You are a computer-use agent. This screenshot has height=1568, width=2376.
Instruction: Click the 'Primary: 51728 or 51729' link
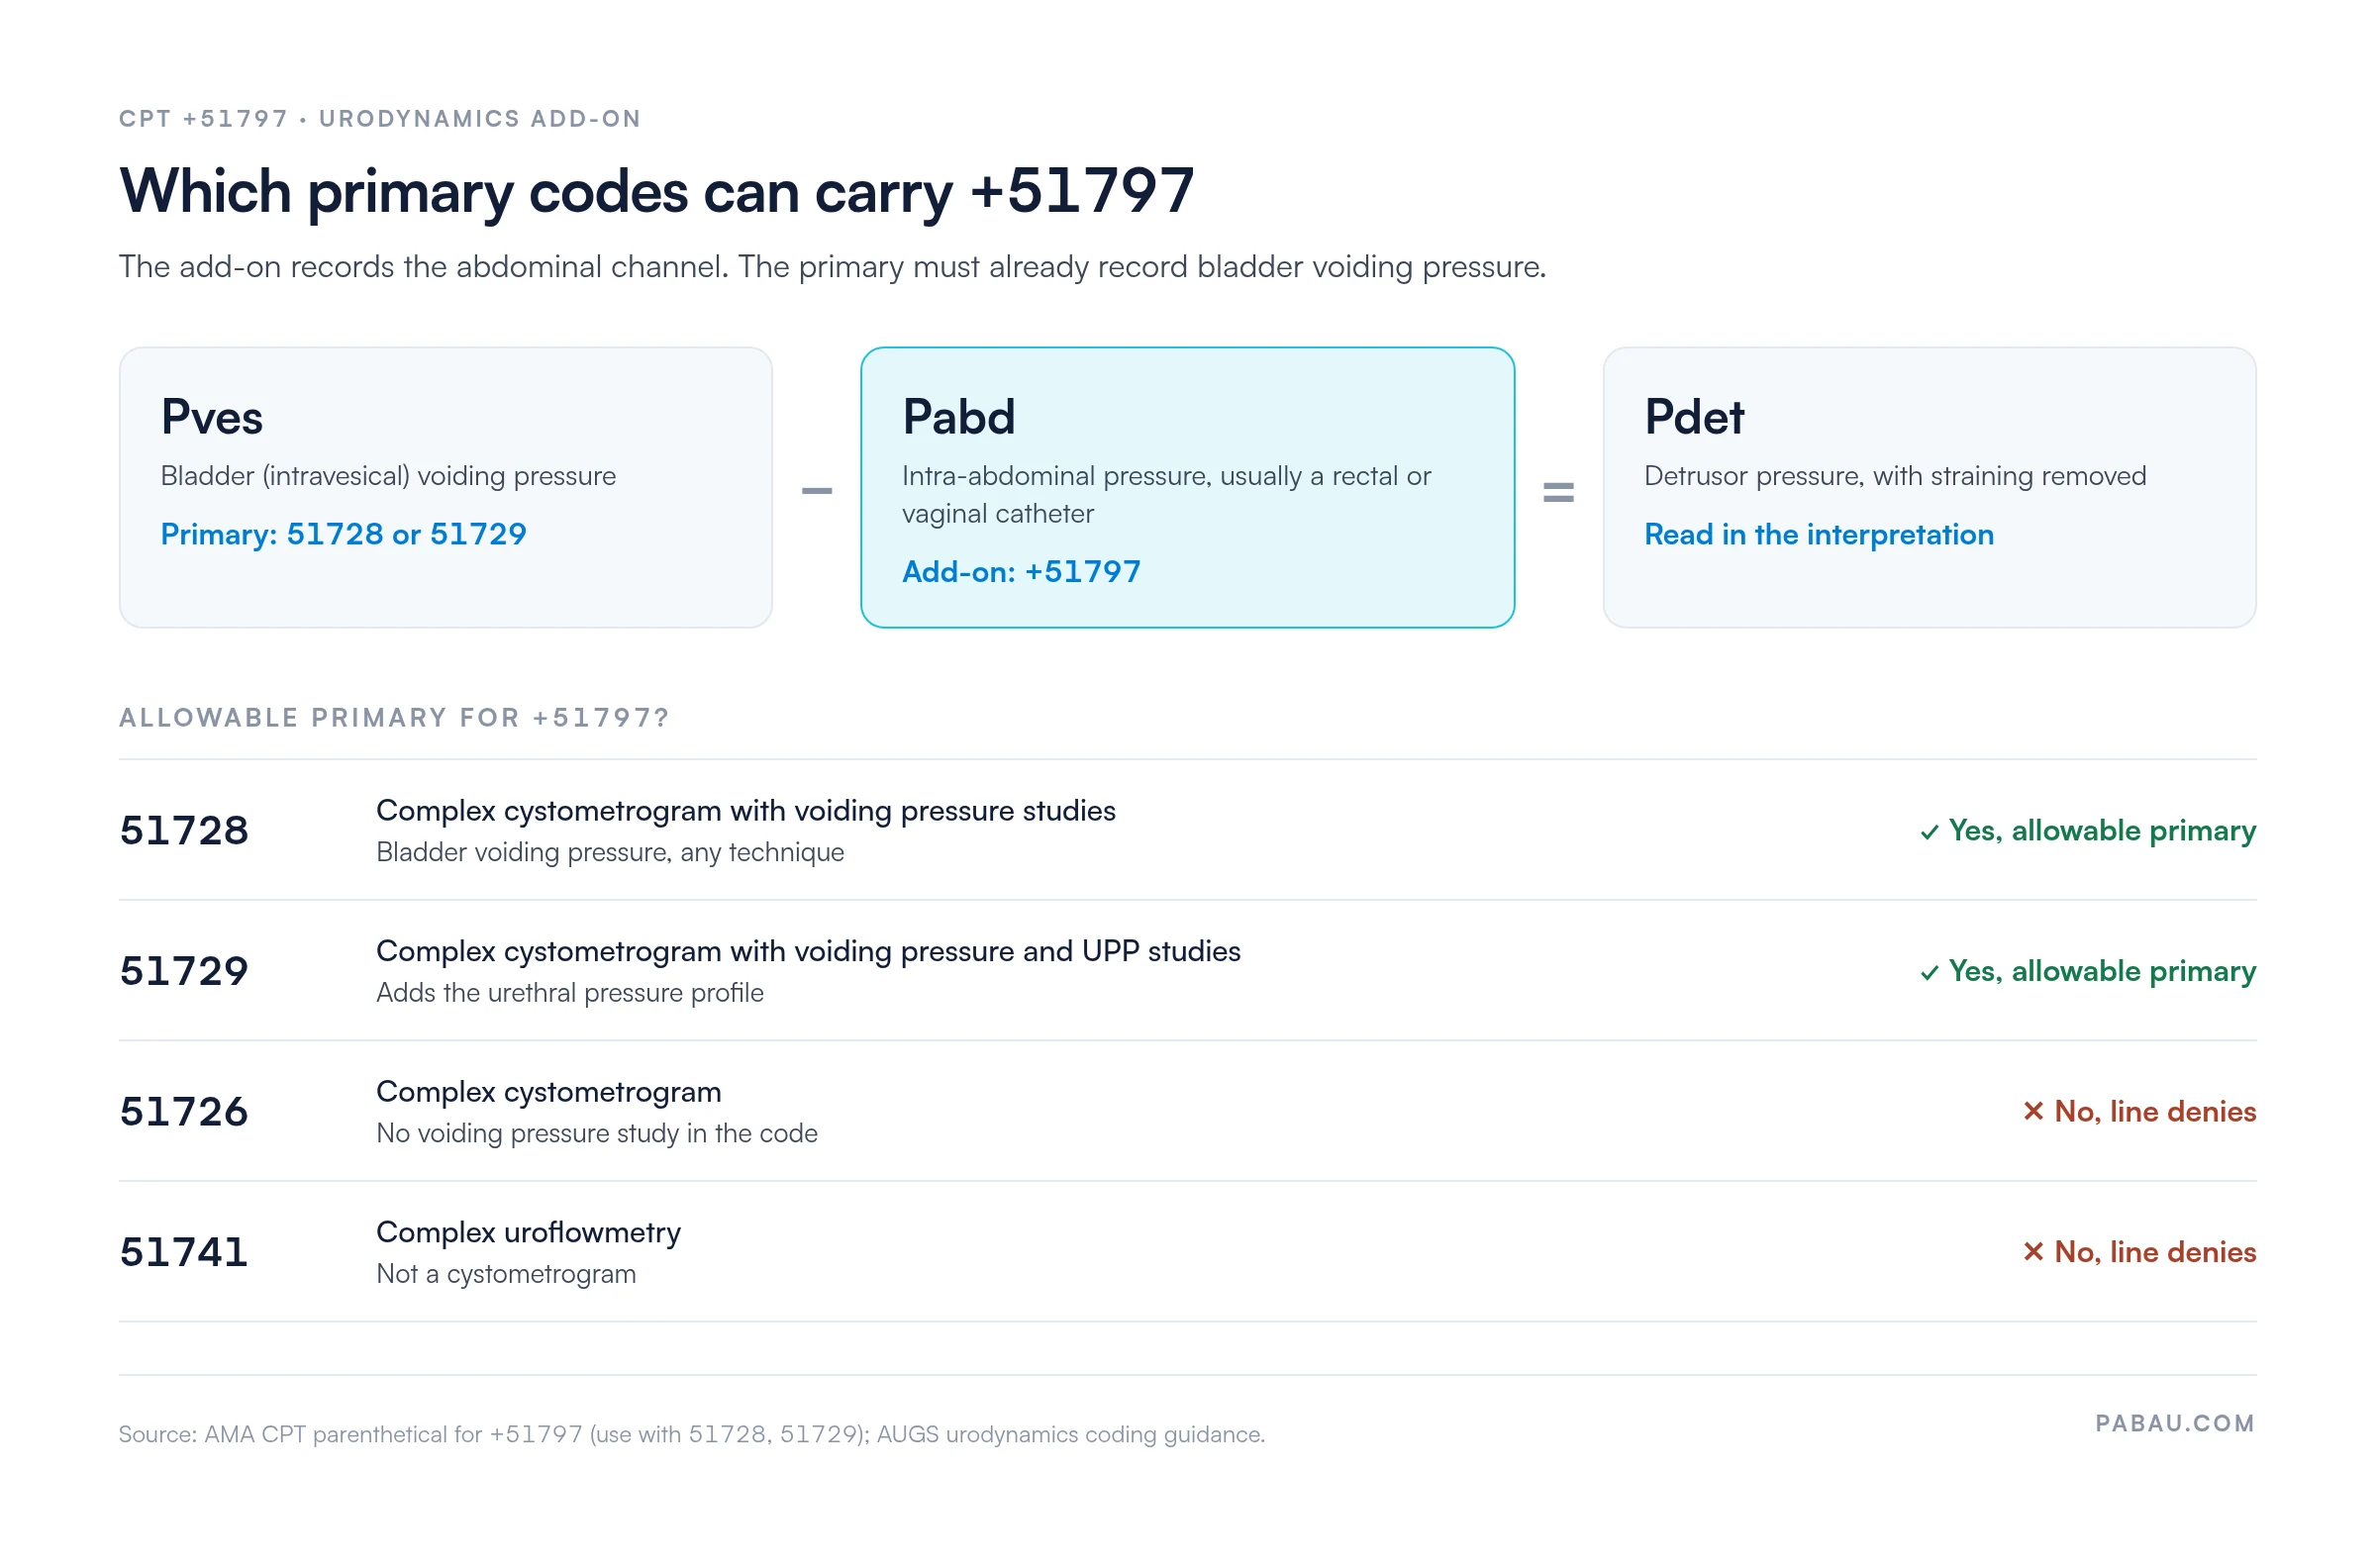[x=343, y=534]
